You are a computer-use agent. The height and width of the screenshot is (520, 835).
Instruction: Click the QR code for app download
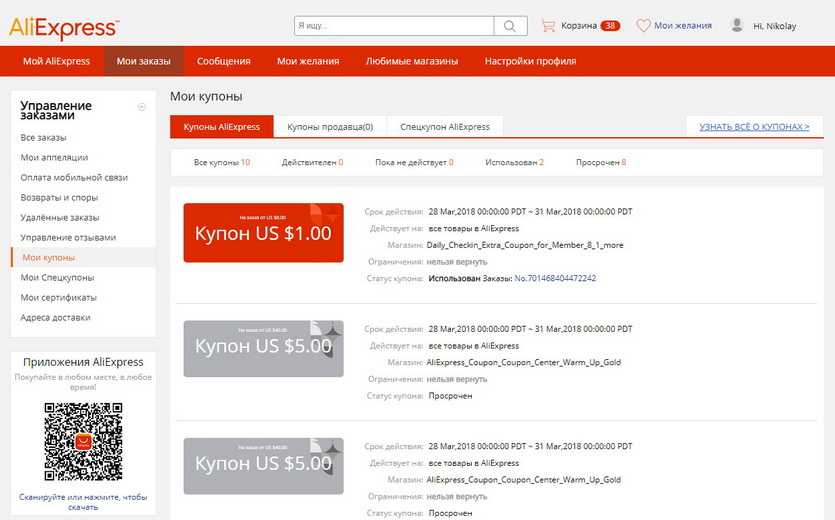(84, 441)
